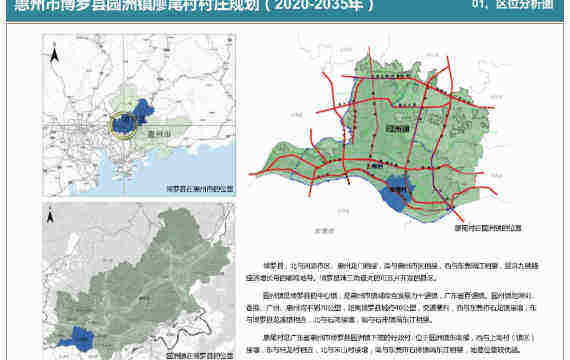This screenshot has width=570, height=360.
Task: Click the first paragraph starting with 博罗县
Action: click(x=392, y=272)
